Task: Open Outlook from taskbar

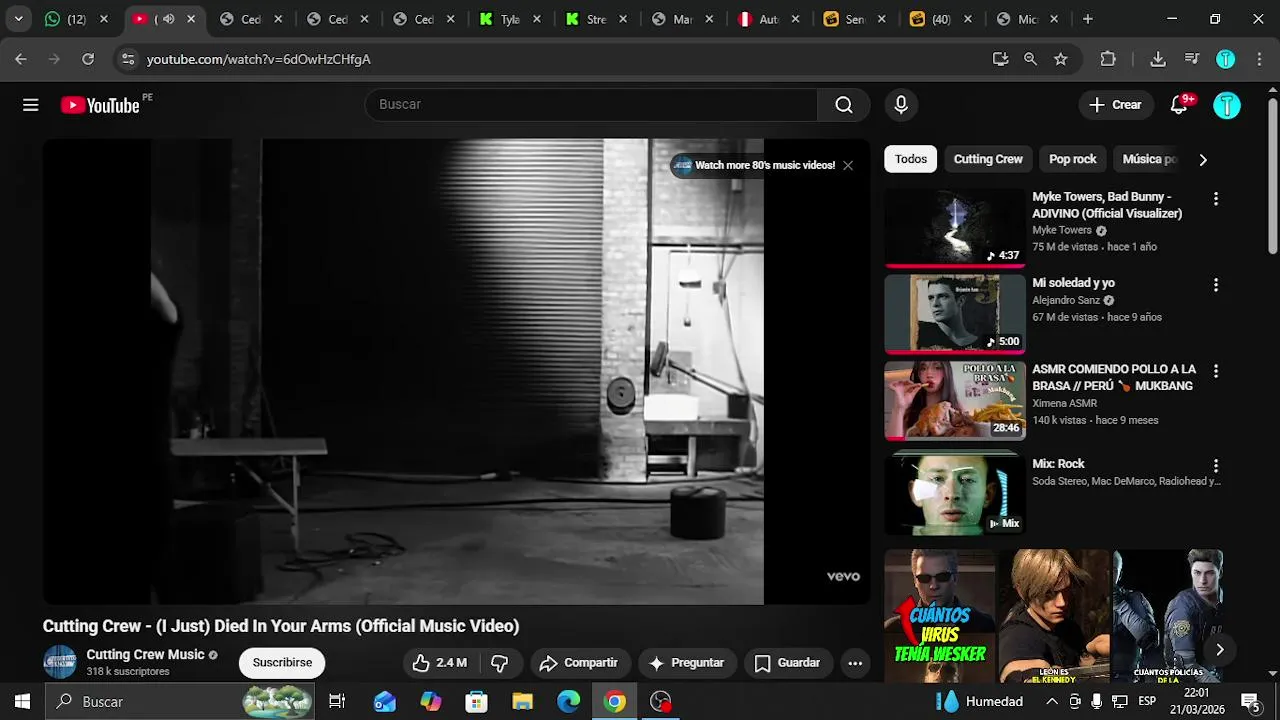Action: pos(385,701)
